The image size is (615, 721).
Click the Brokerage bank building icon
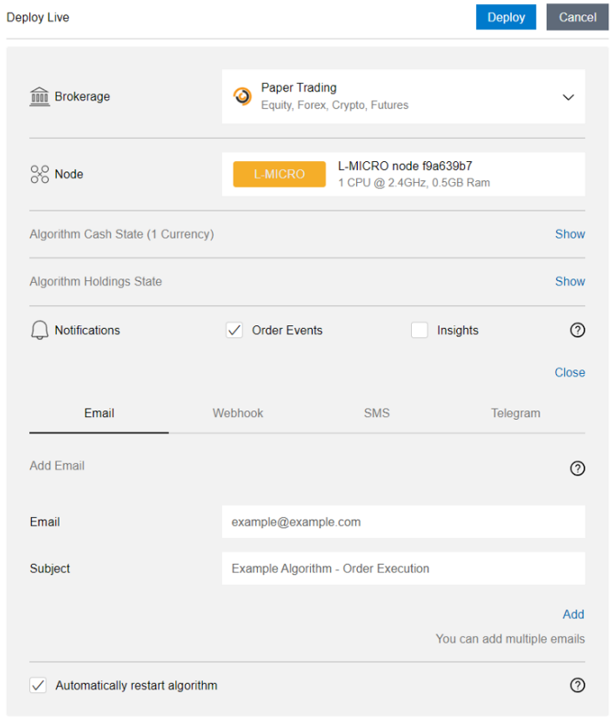click(x=40, y=97)
